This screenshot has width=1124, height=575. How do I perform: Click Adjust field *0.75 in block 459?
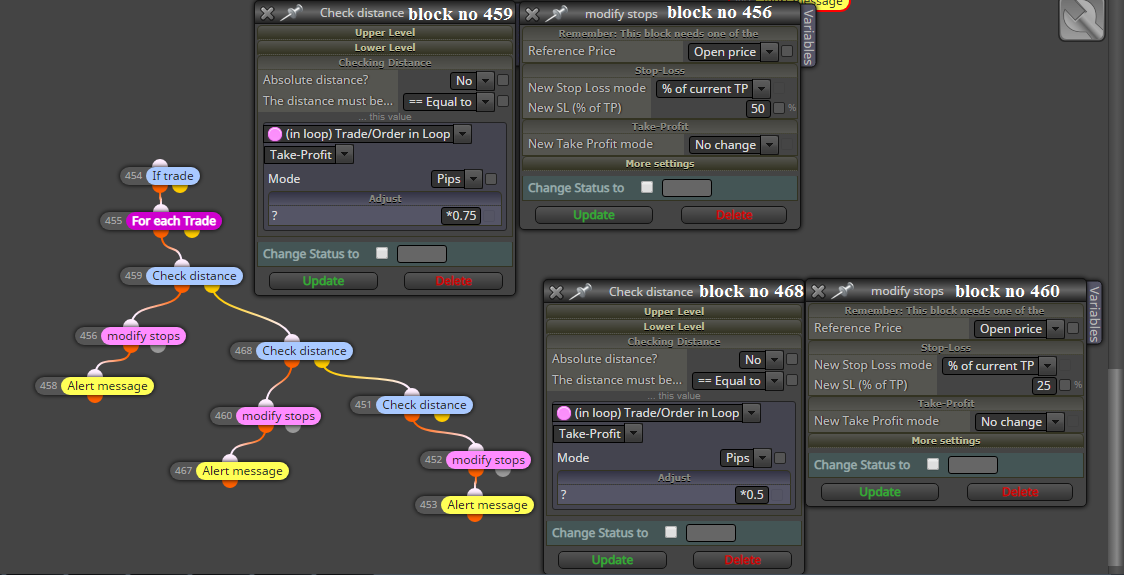pos(460,216)
